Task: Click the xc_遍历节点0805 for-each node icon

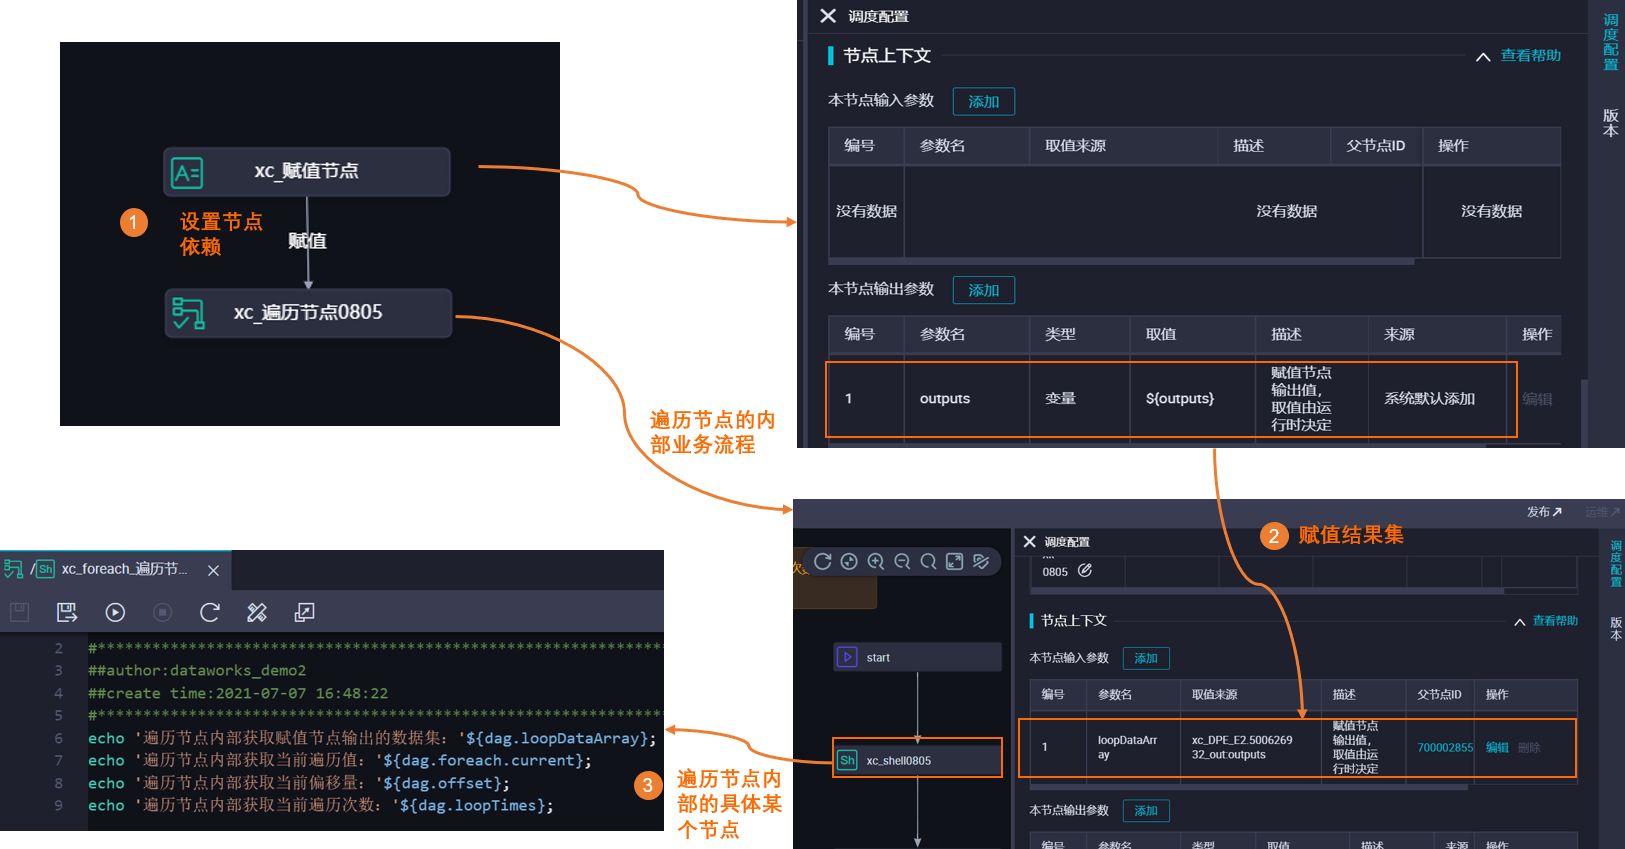Action: [188, 313]
